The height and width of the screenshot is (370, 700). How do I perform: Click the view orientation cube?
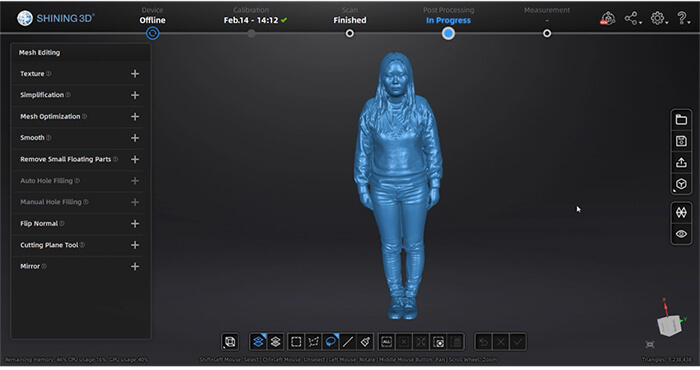coord(670,326)
